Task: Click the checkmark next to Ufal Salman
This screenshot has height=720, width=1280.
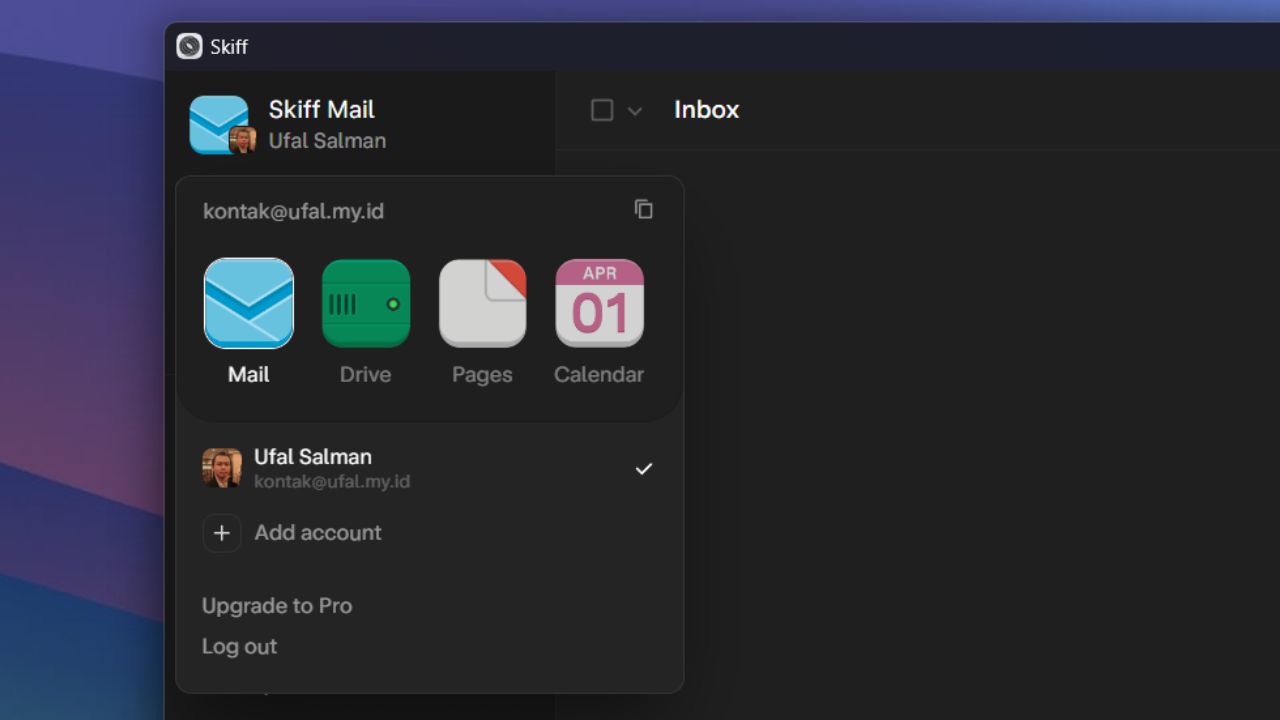Action: pos(644,468)
